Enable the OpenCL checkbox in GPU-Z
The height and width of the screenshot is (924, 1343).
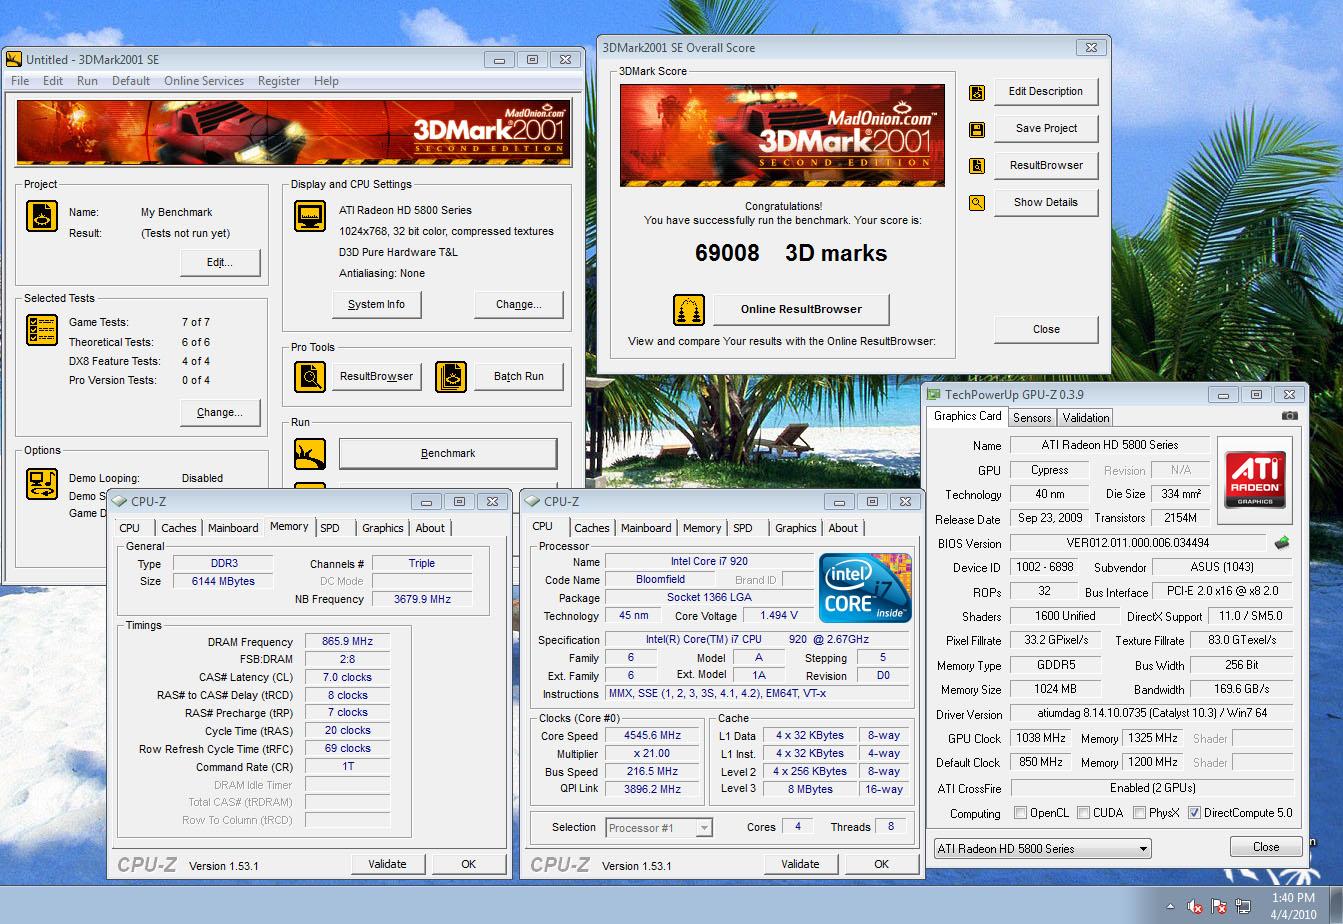(x=1020, y=813)
